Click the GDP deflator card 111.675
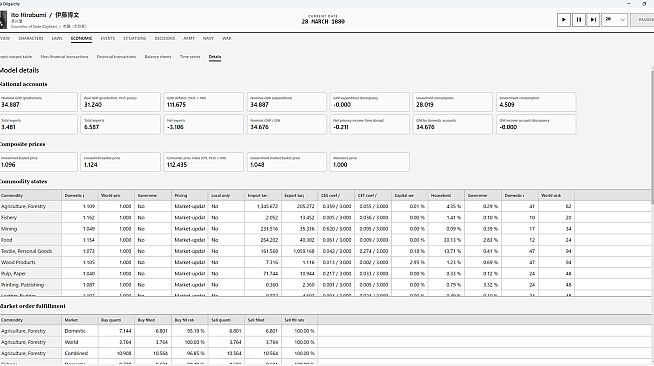 click(x=203, y=102)
